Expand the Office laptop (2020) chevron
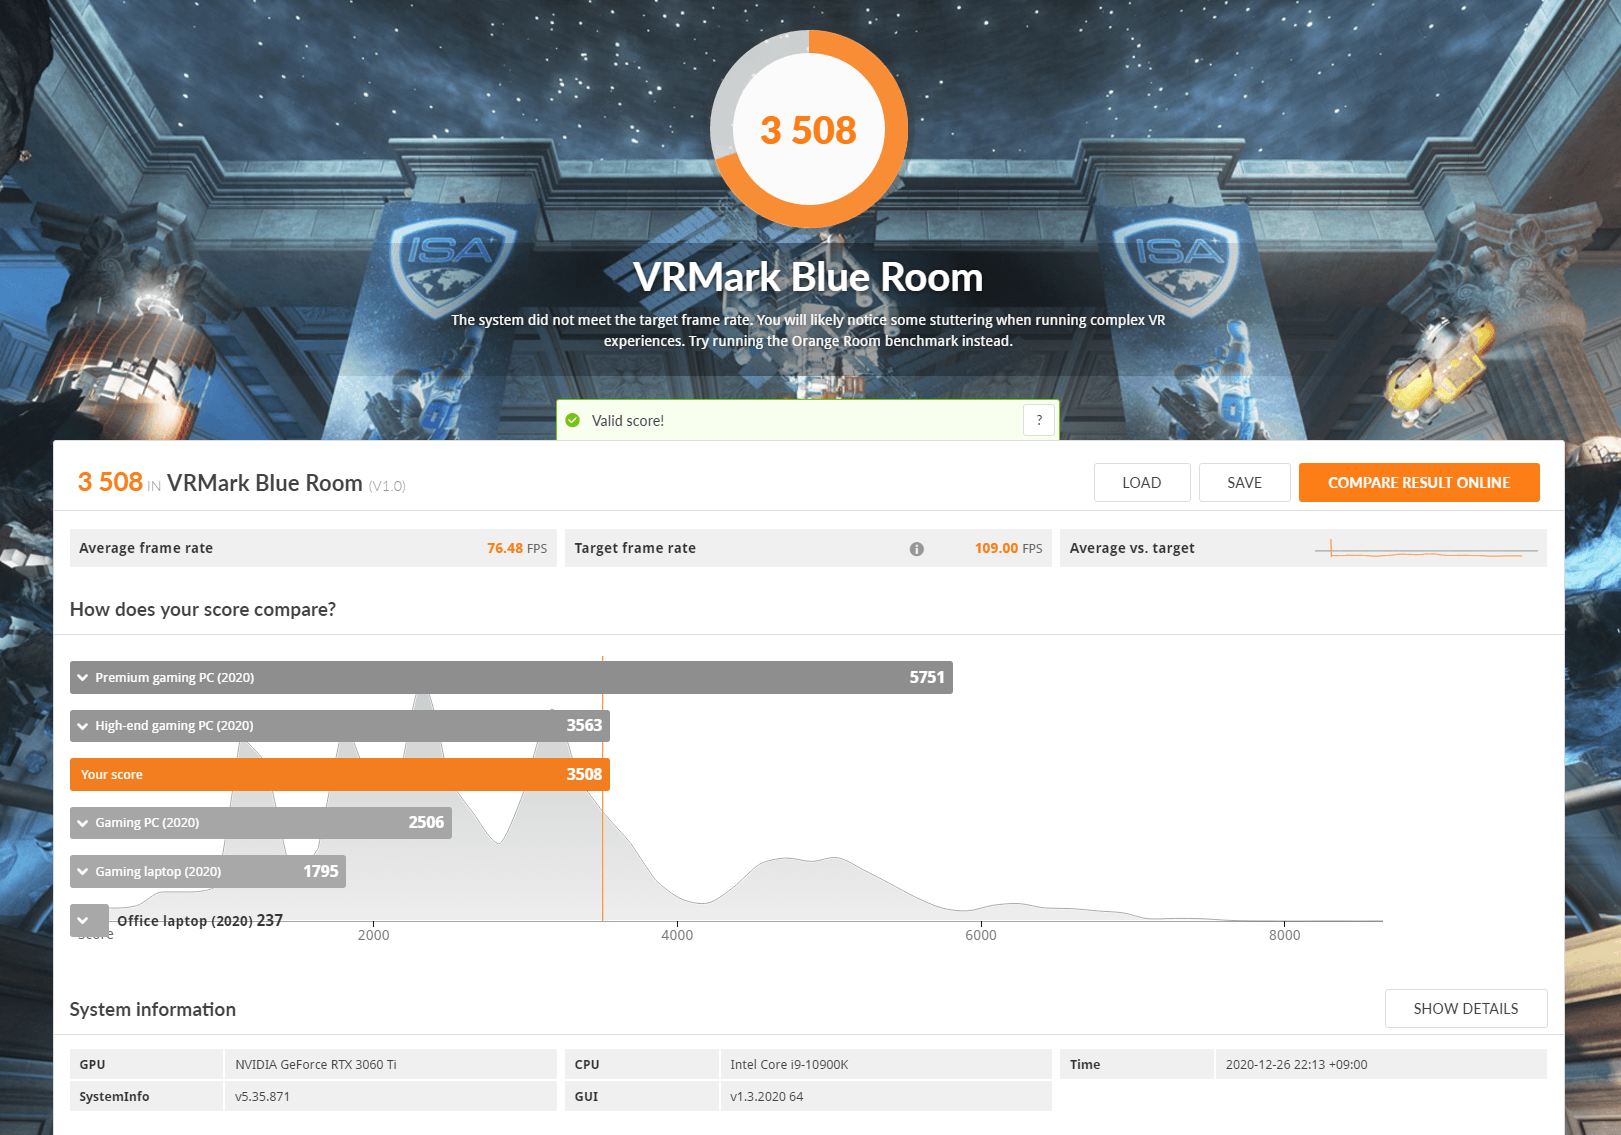The width and height of the screenshot is (1621, 1135). coord(83,920)
